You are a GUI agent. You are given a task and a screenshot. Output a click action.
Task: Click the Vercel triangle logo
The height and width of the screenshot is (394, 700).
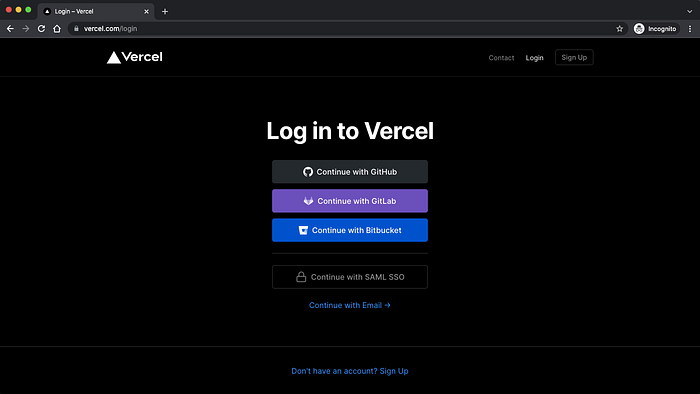click(114, 58)
